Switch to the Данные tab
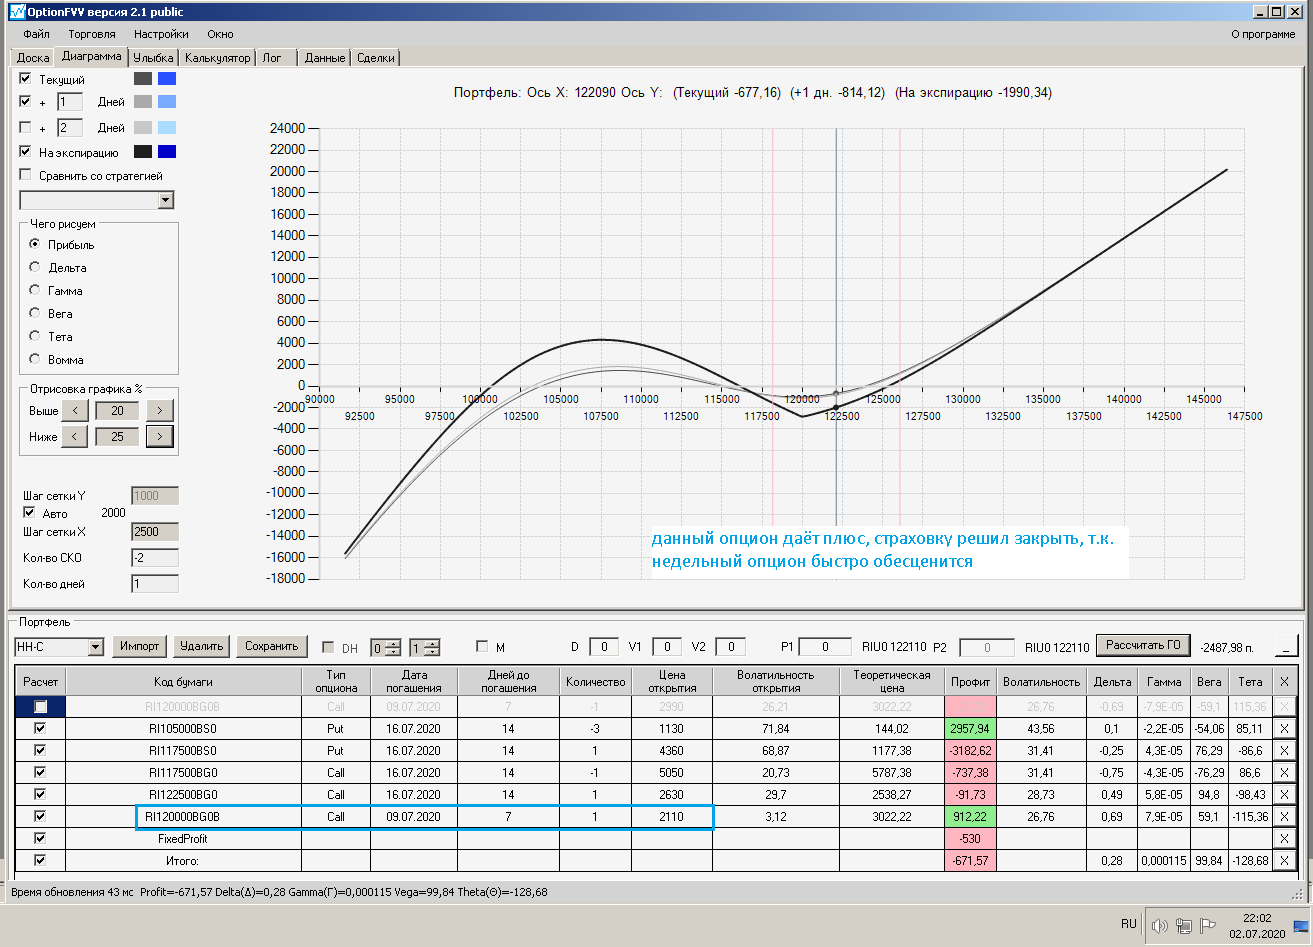The height and width of the screenshot is (947, 1313). click(325, 58)
